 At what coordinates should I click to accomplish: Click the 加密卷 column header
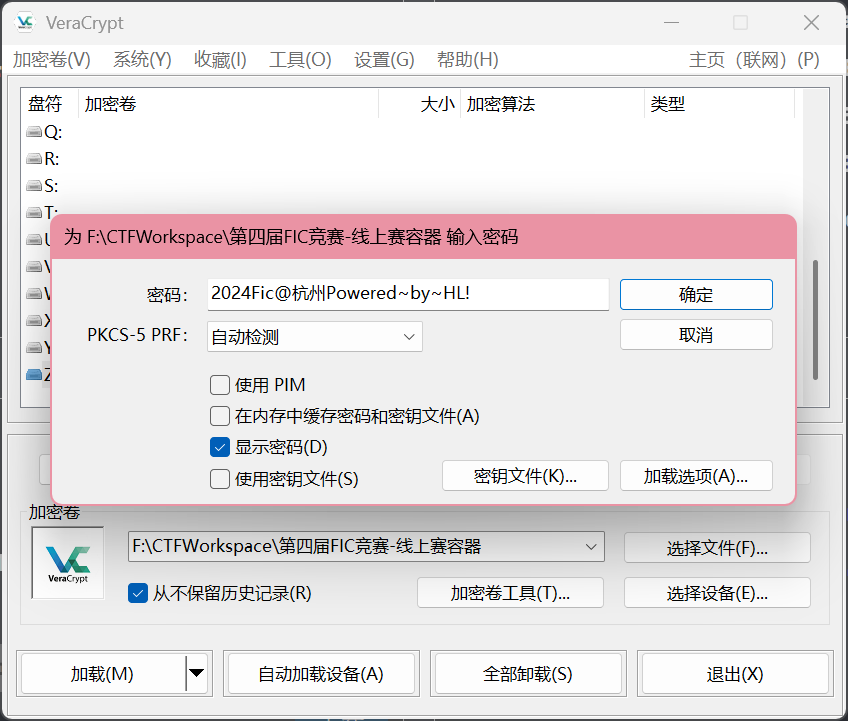pos(228,104)
